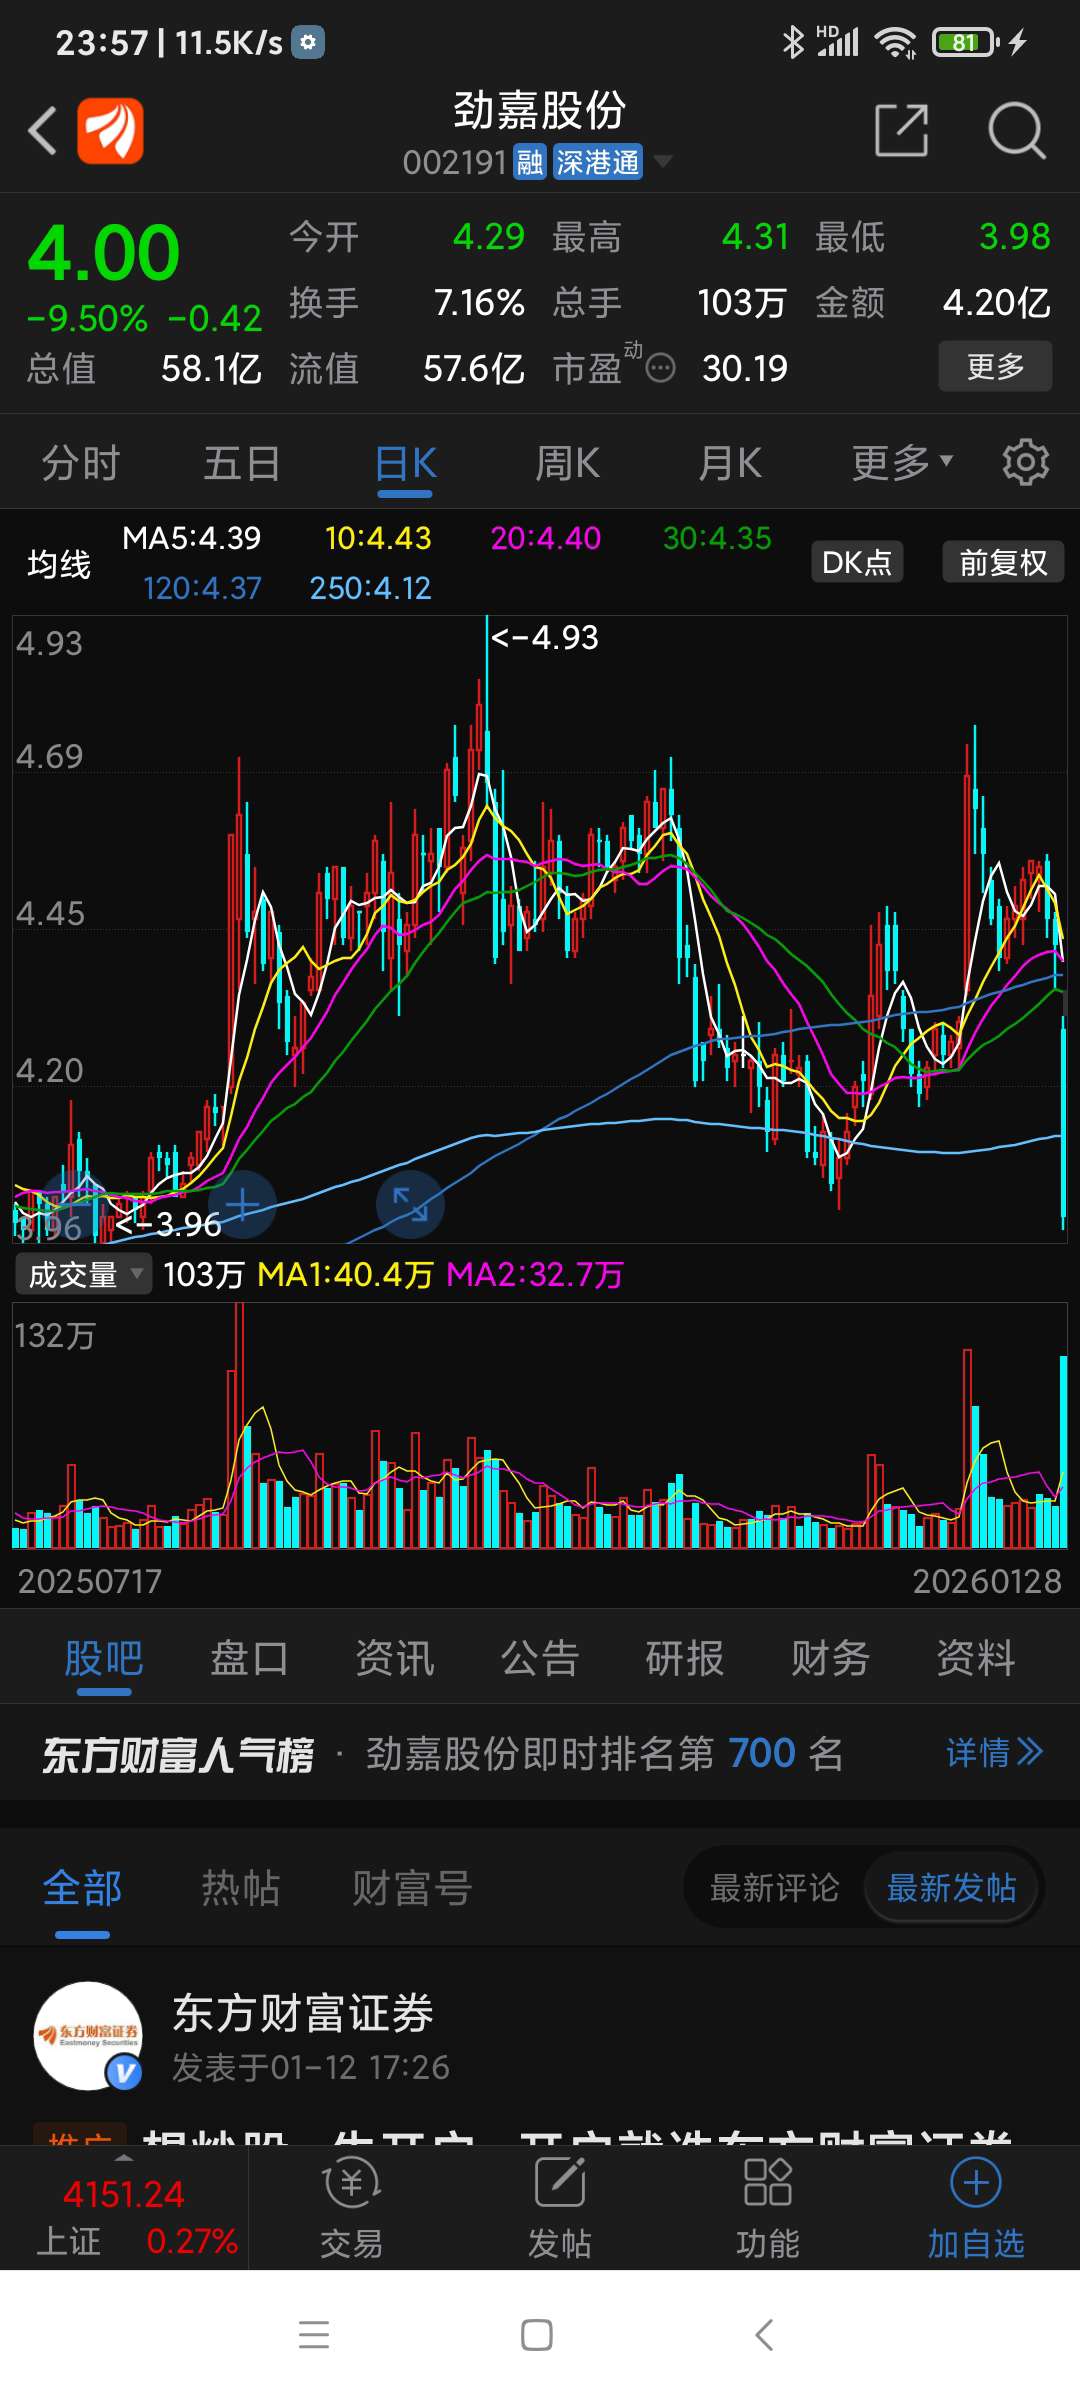Tap the share export icon
This screenshot has width=1080, height=2400.
pyautogui.click(x=901, y=130)
